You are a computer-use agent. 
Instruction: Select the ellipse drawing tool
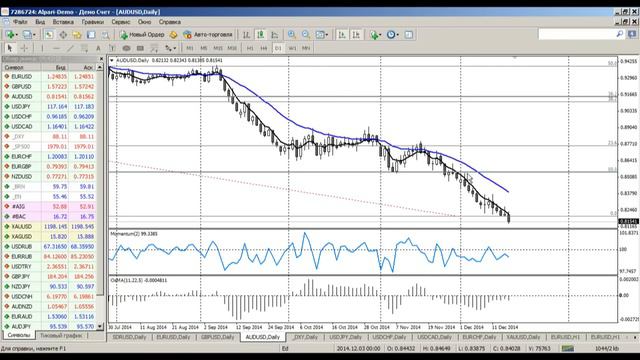pyautogui.click(x=126, y=48)
